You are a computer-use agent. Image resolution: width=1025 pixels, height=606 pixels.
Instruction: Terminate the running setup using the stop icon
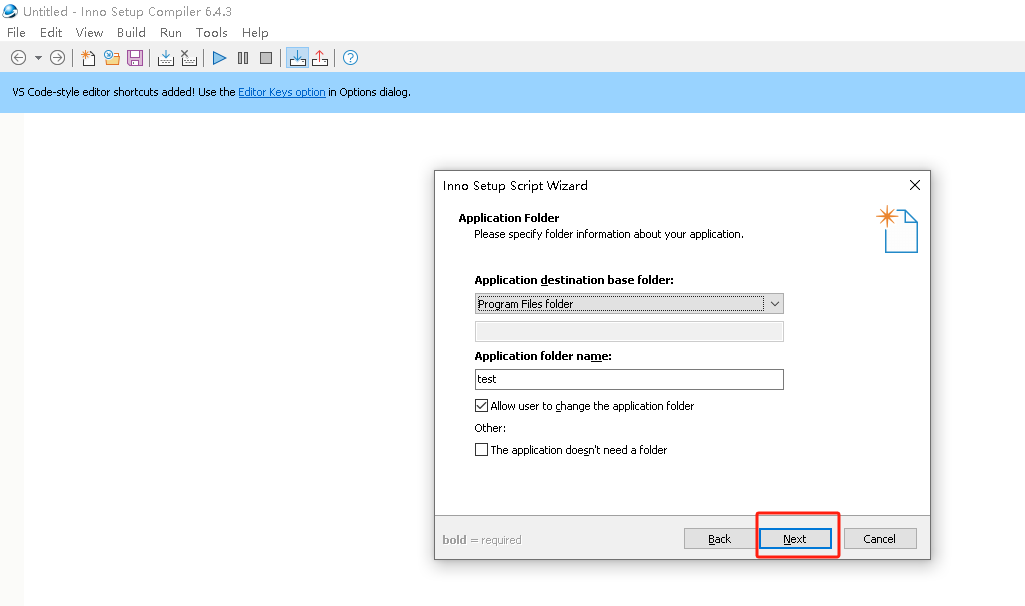pyautogui.click(x=265, y=57)
